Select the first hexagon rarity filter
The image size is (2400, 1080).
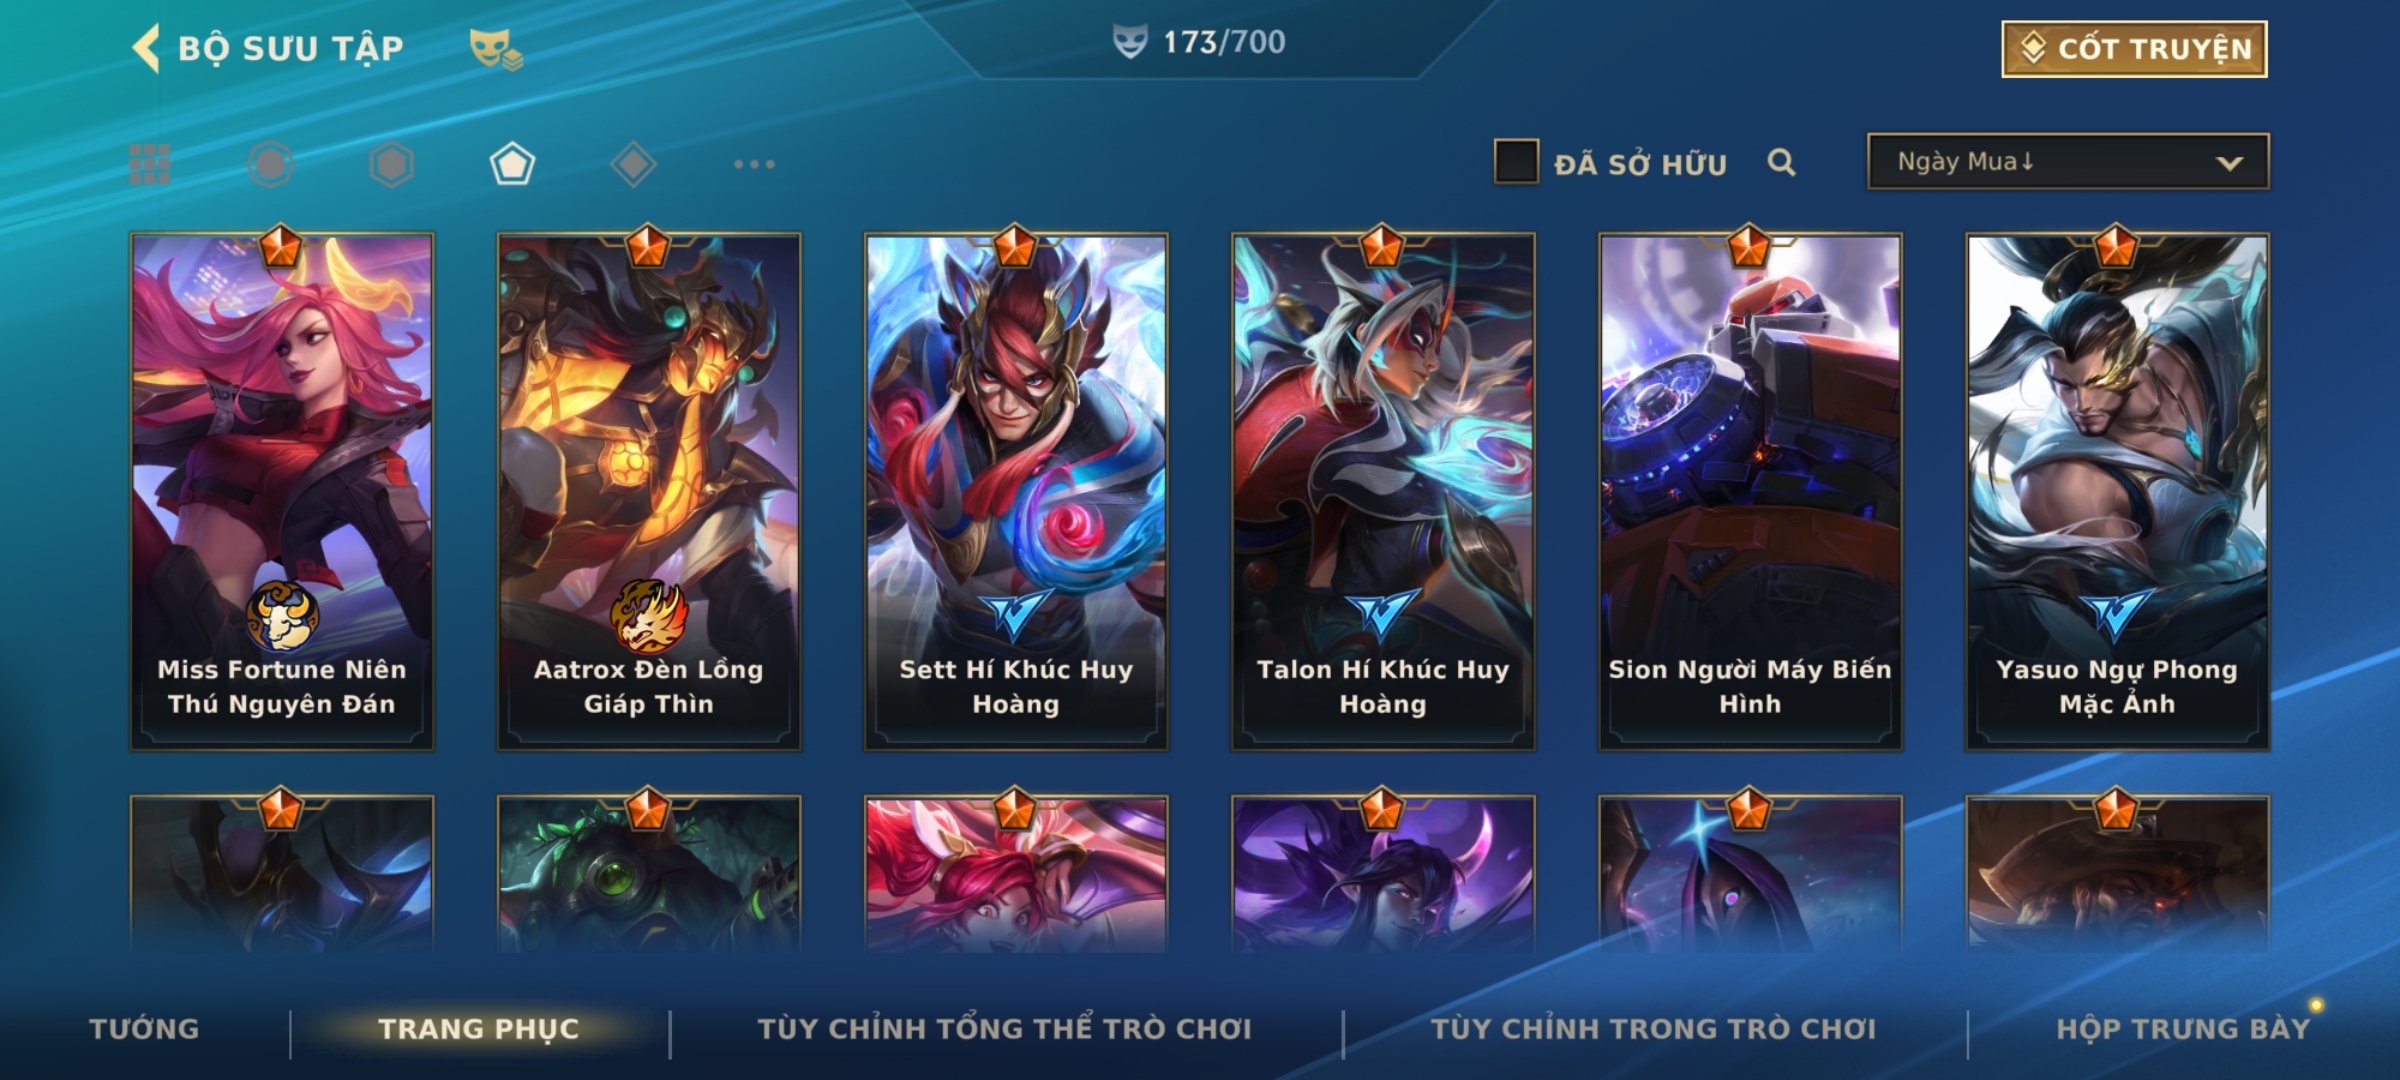point(271,164)
